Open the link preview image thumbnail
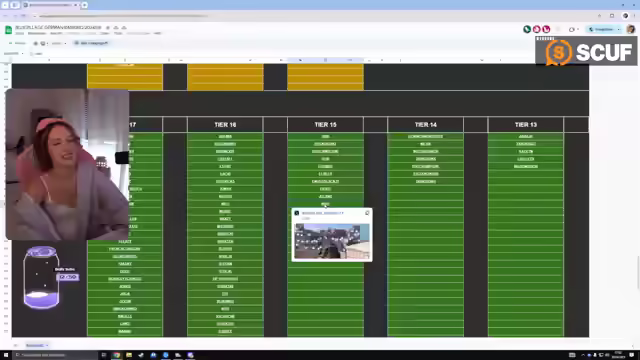 tap(332, 241)
